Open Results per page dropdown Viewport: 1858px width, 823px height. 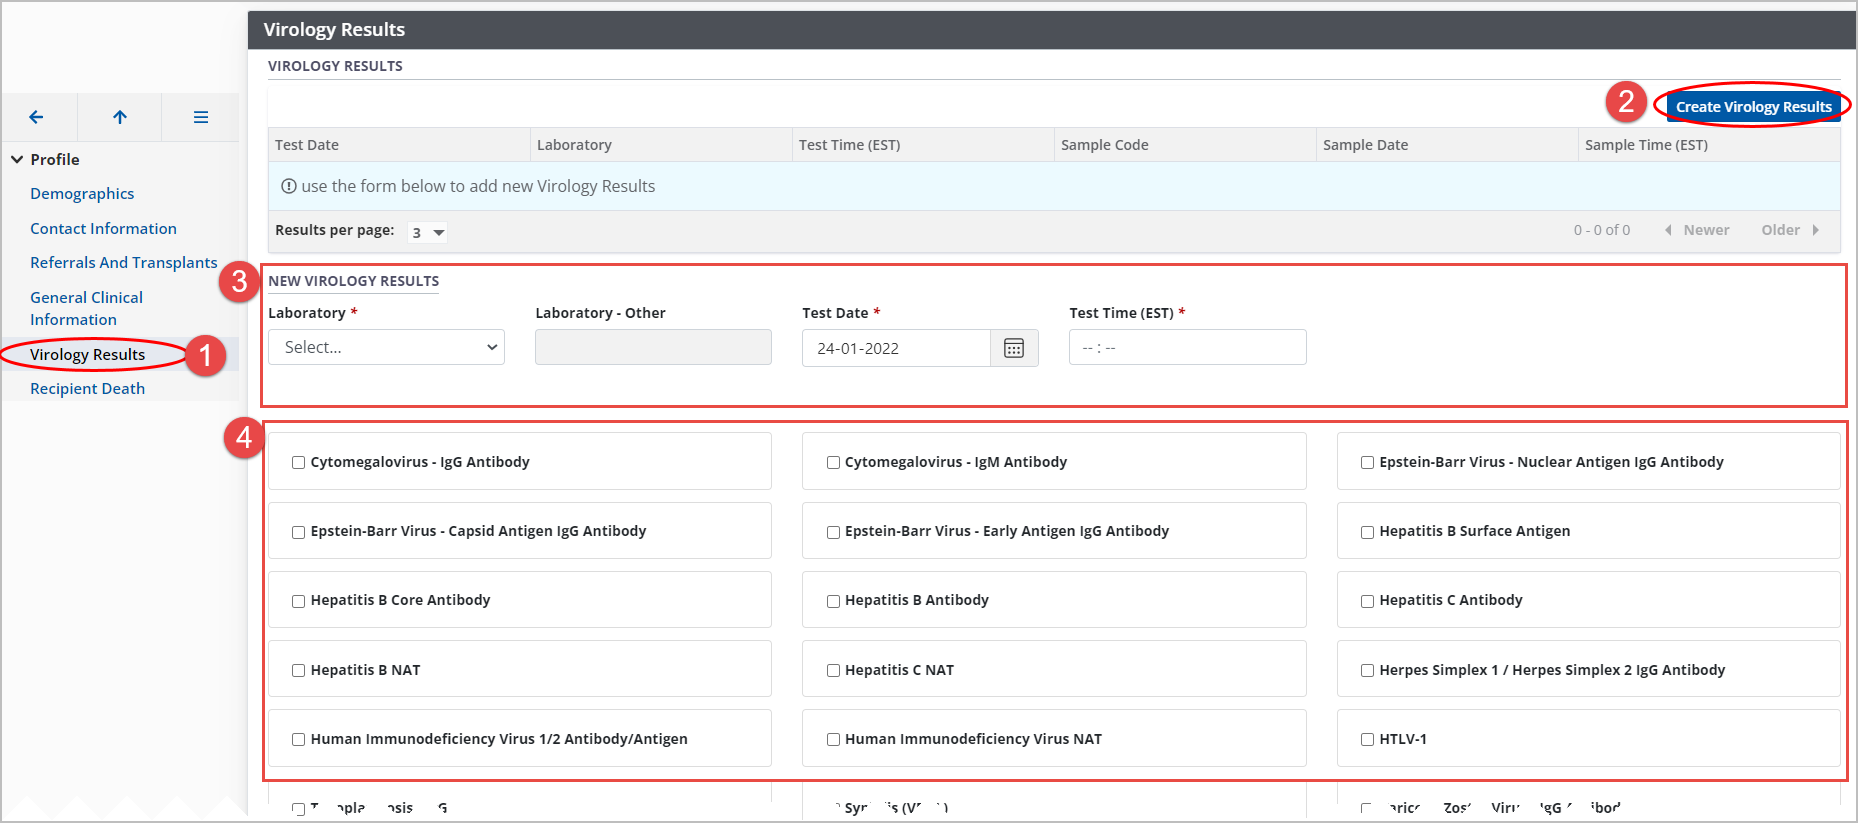point(427,232)
